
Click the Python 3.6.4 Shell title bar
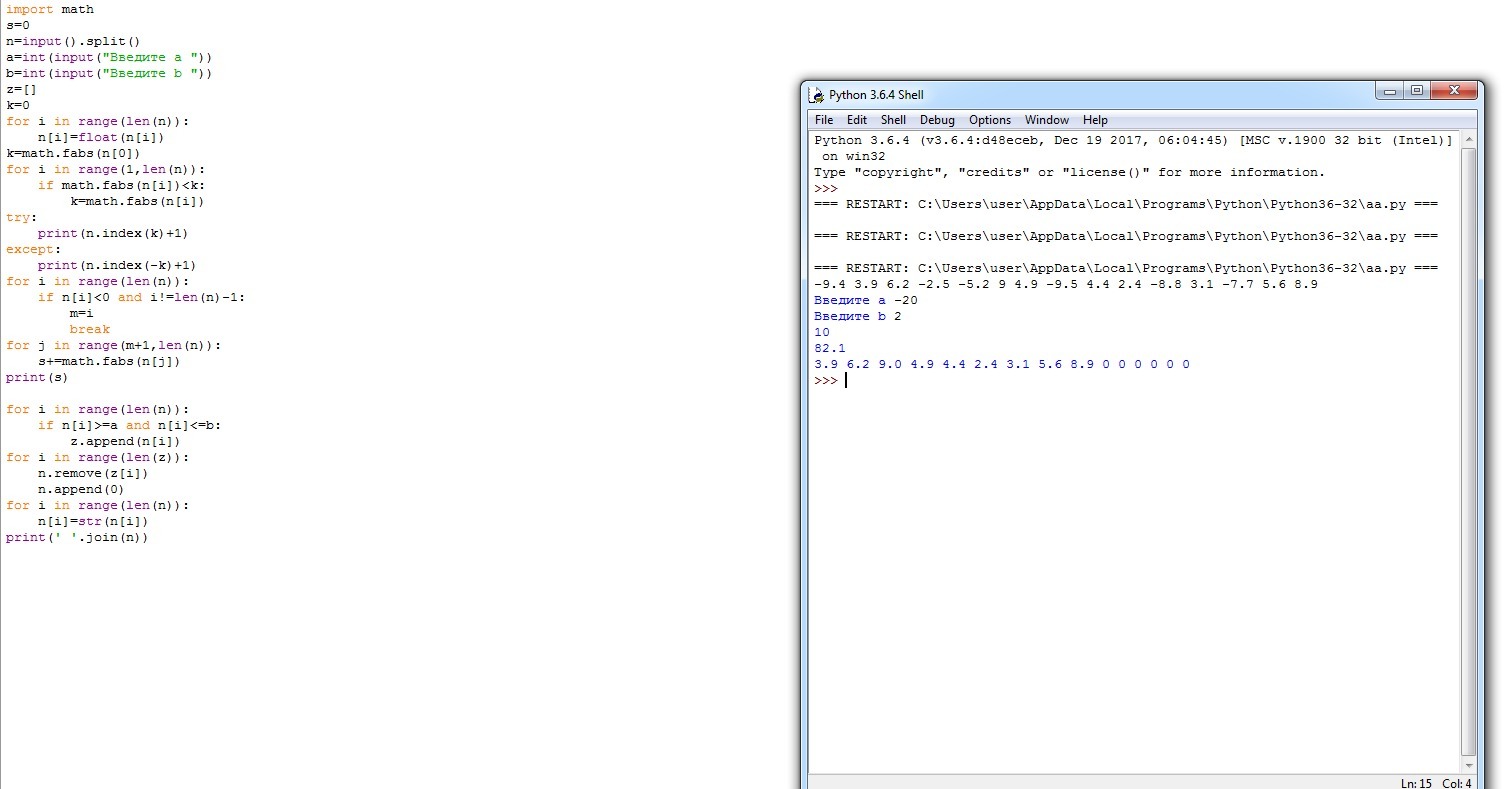click(1100, 95)
